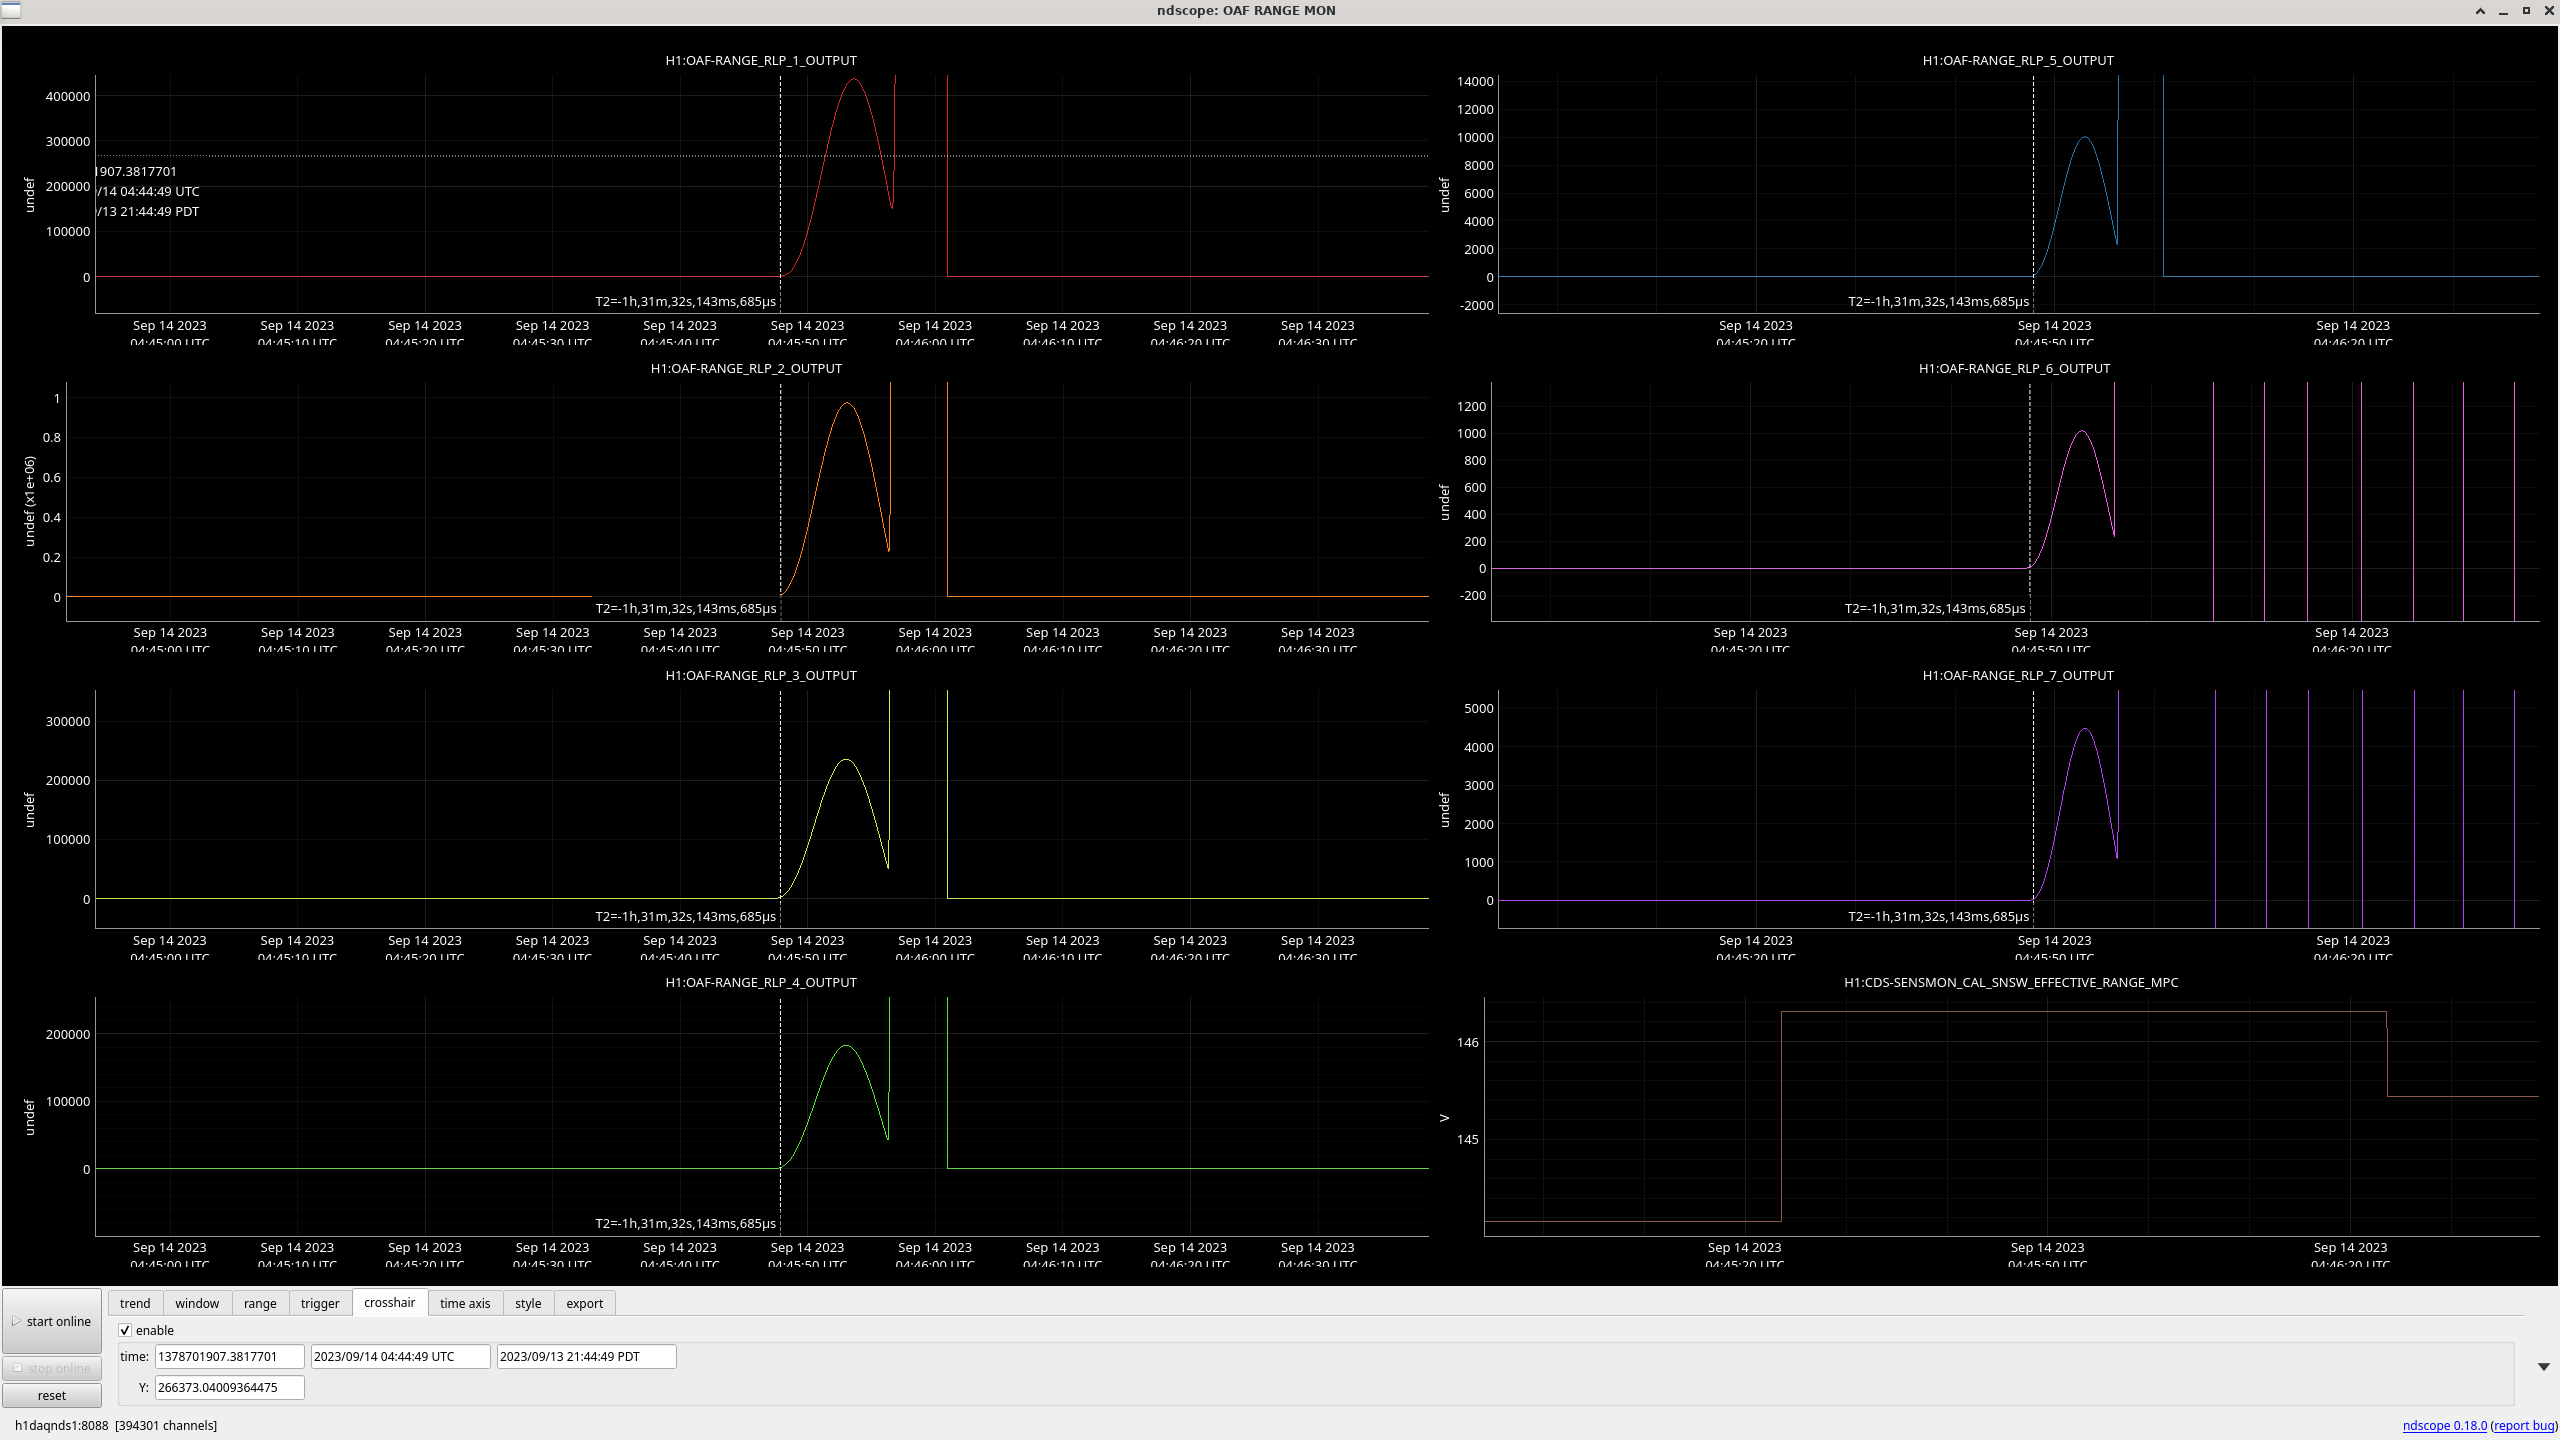The height and width of the screenshot is (1440, 2560).
Task: Click the shade (roll-up) window icon
Action: [x=2480, y=11]
